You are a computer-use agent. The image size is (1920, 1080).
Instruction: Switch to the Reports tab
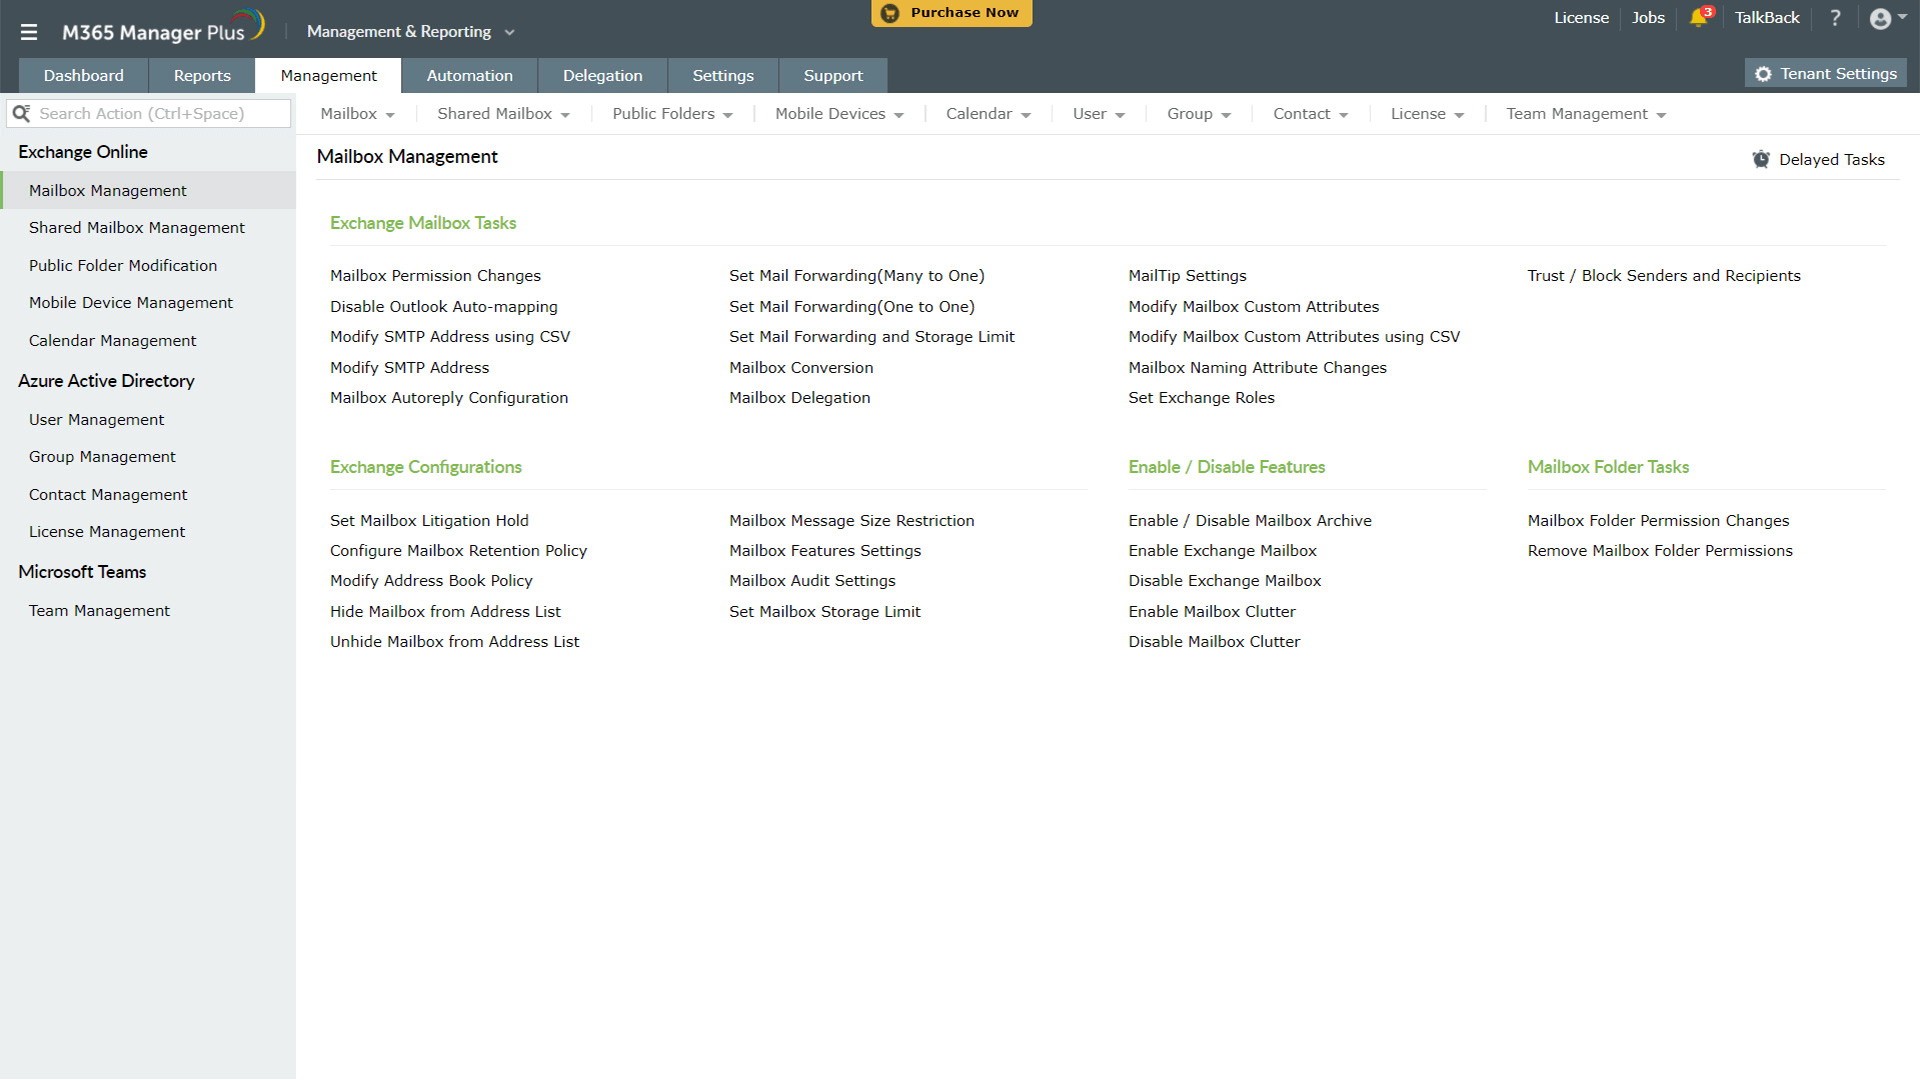202,75
